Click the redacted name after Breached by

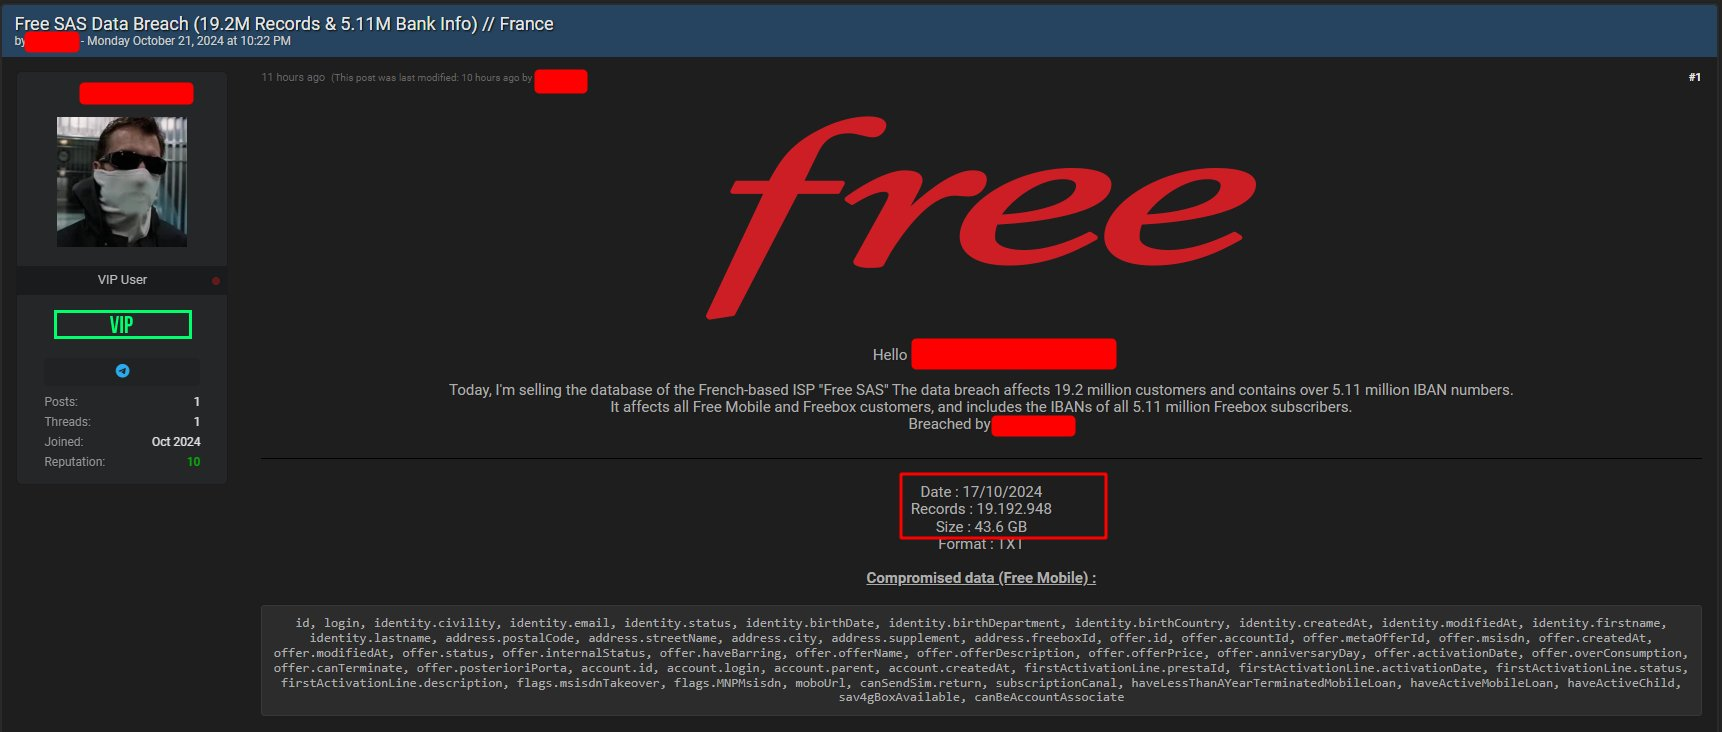coord(1033,426)
